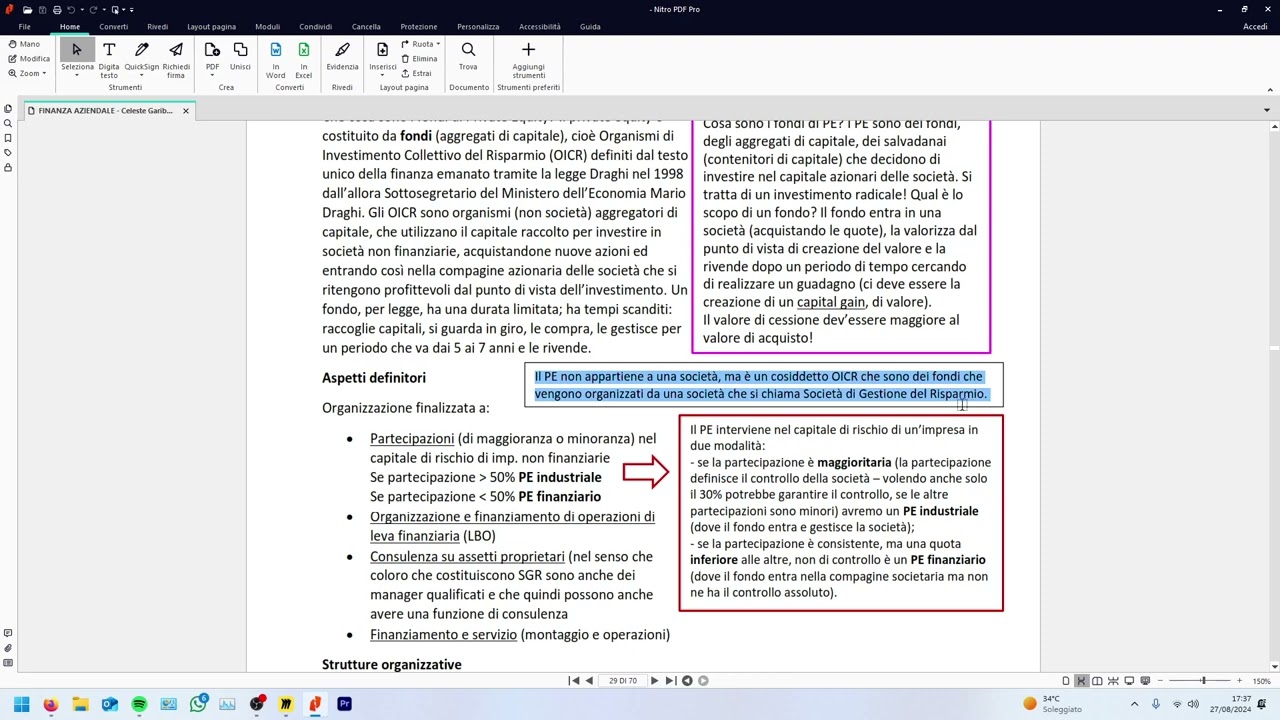Open the Accessibilità tab
The height and width of the screenshot is (720, 1280).
[x=539, y=27]
